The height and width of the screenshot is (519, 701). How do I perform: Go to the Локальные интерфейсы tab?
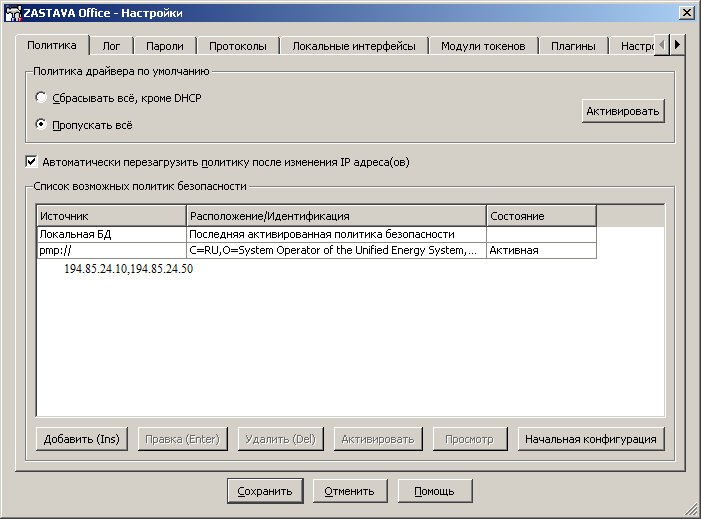pos(354,46)
